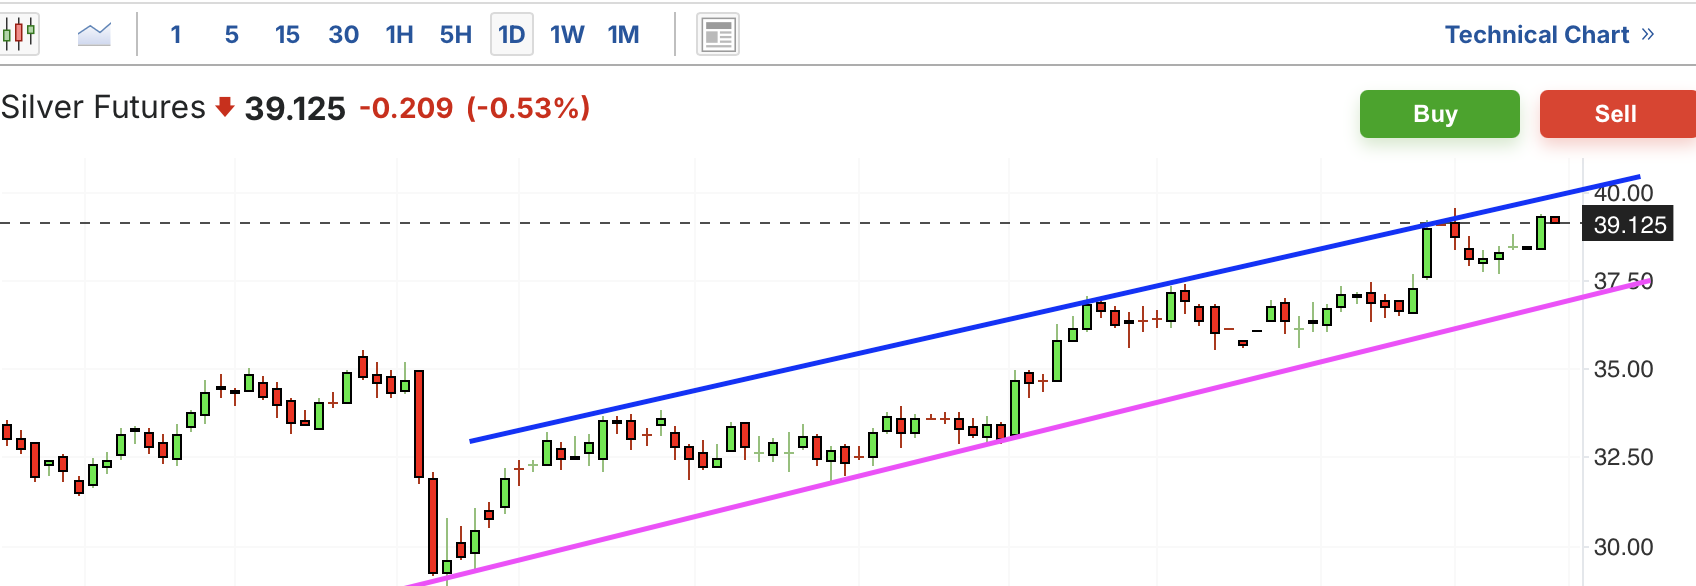Click the (-0.53%) percent change
The height and width of the screenshot is (586, 1696).
[529, 108]
